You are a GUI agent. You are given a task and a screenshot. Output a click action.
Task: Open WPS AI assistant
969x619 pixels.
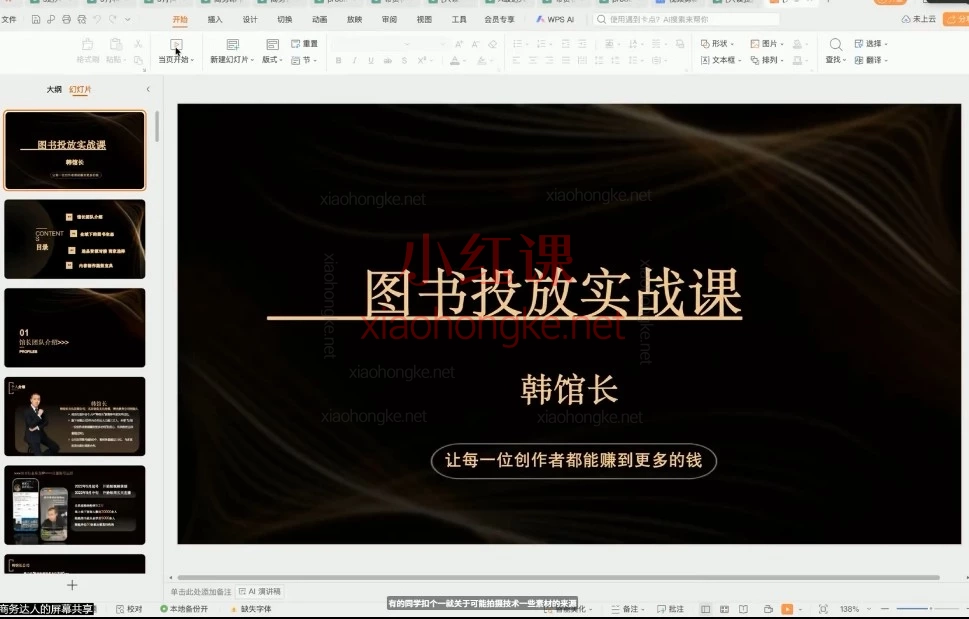(555, 20)
